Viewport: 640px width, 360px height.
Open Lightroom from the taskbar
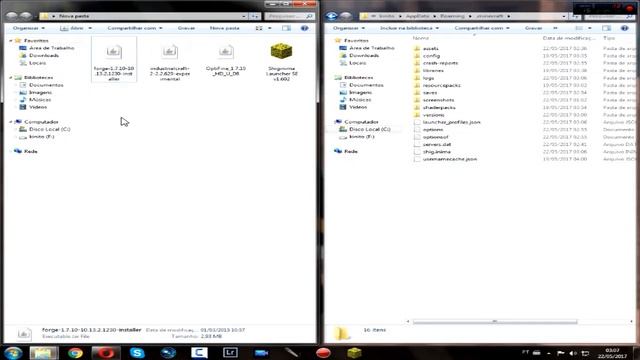tap(230, 353)
